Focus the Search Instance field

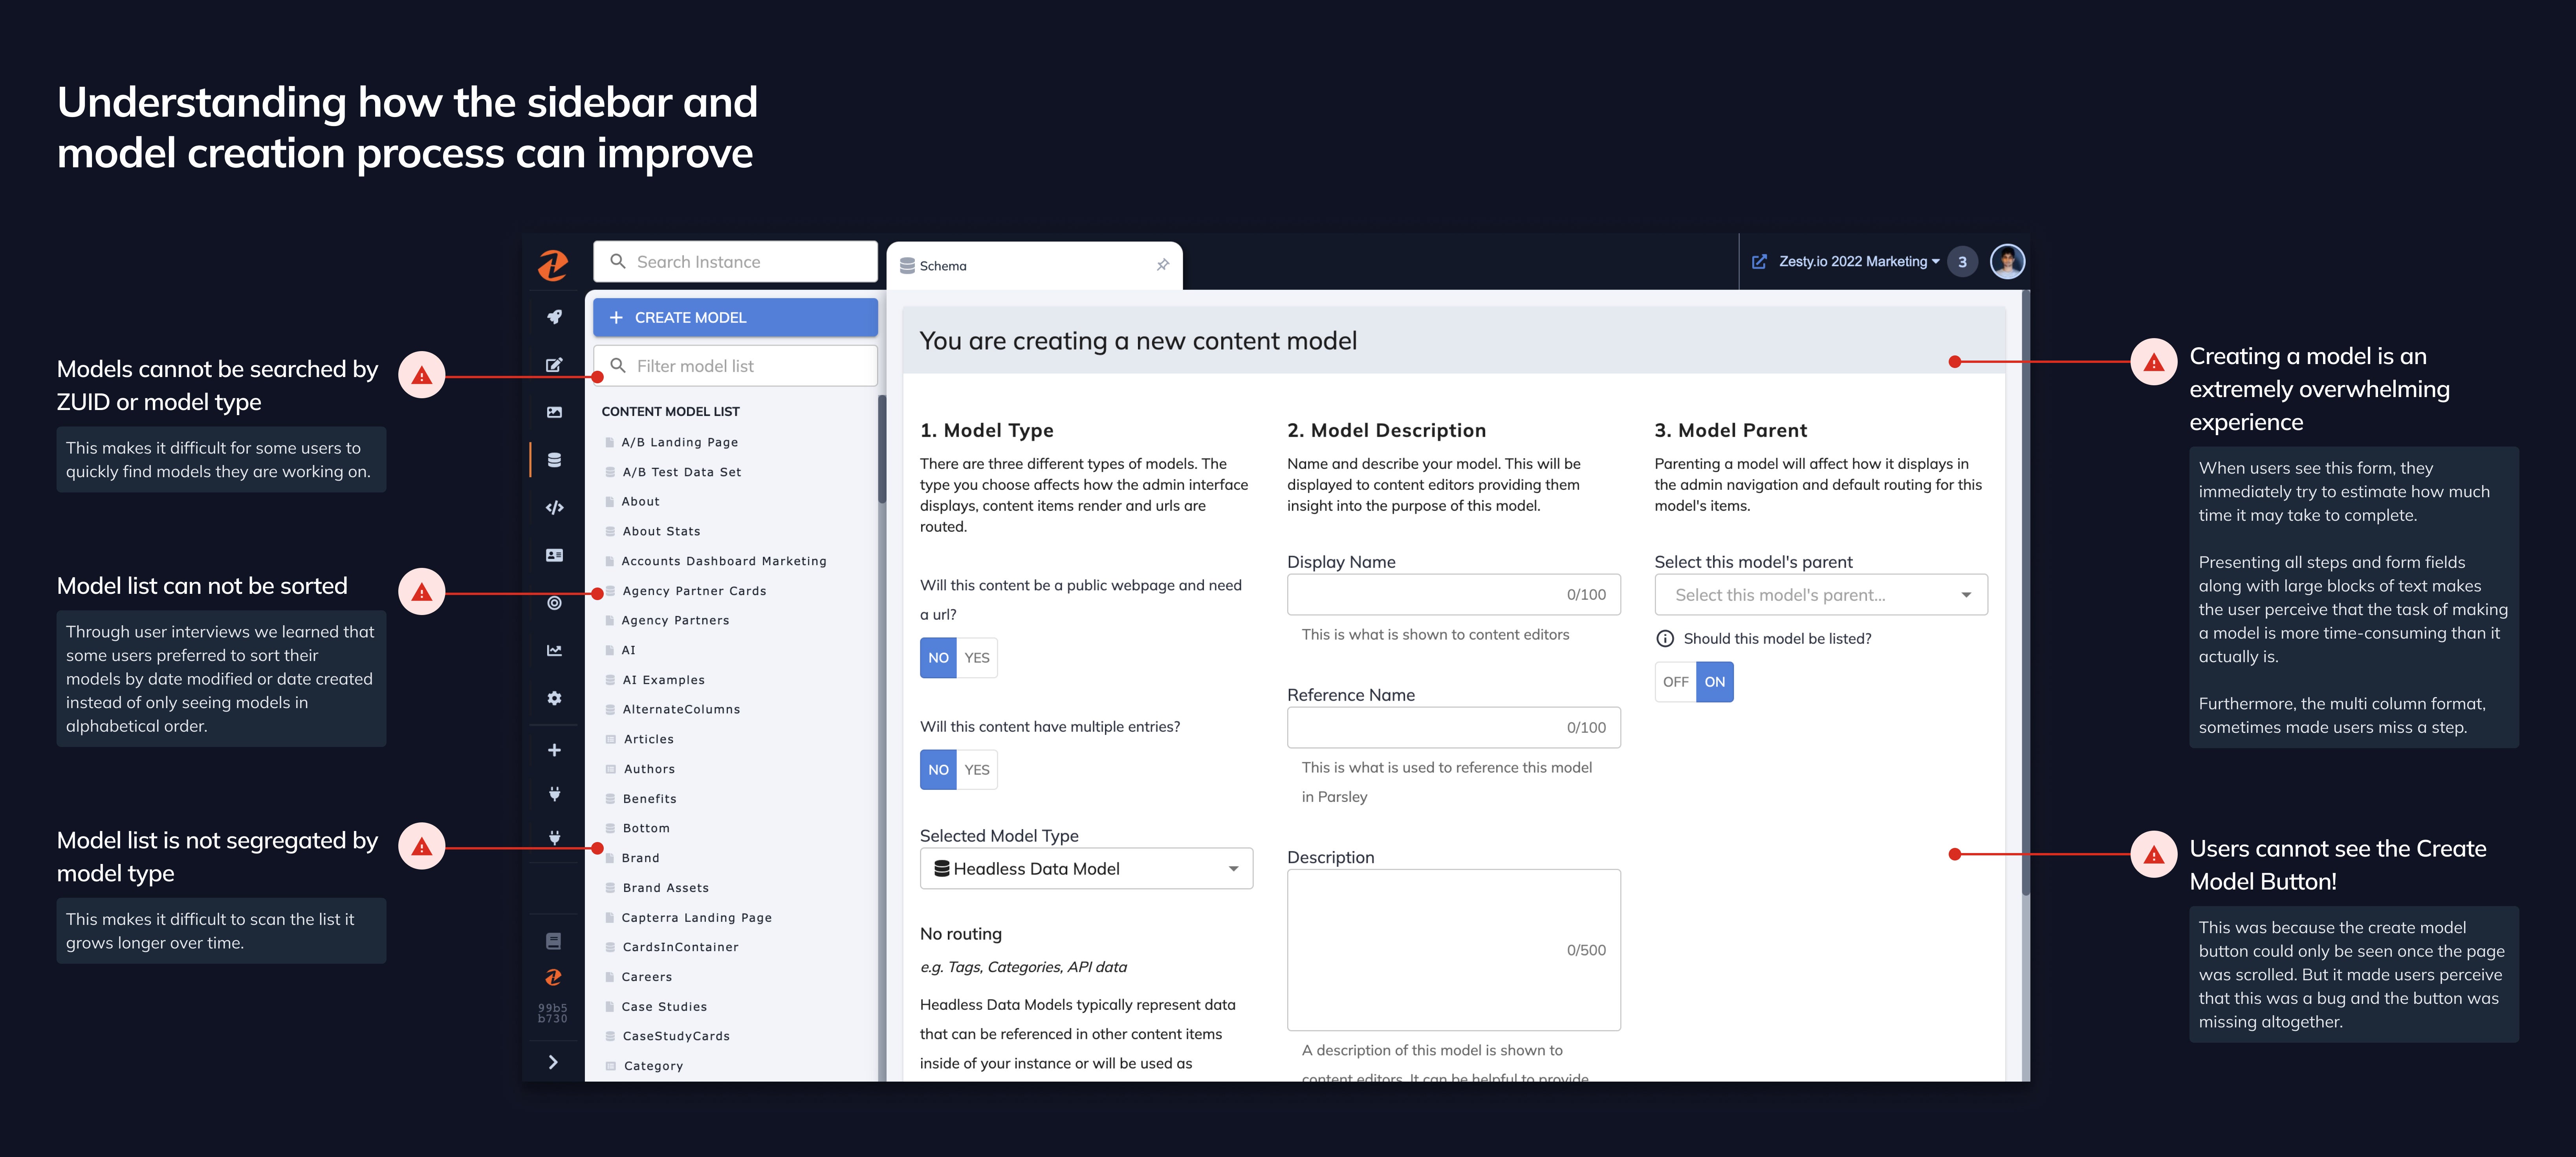(735, 261)
